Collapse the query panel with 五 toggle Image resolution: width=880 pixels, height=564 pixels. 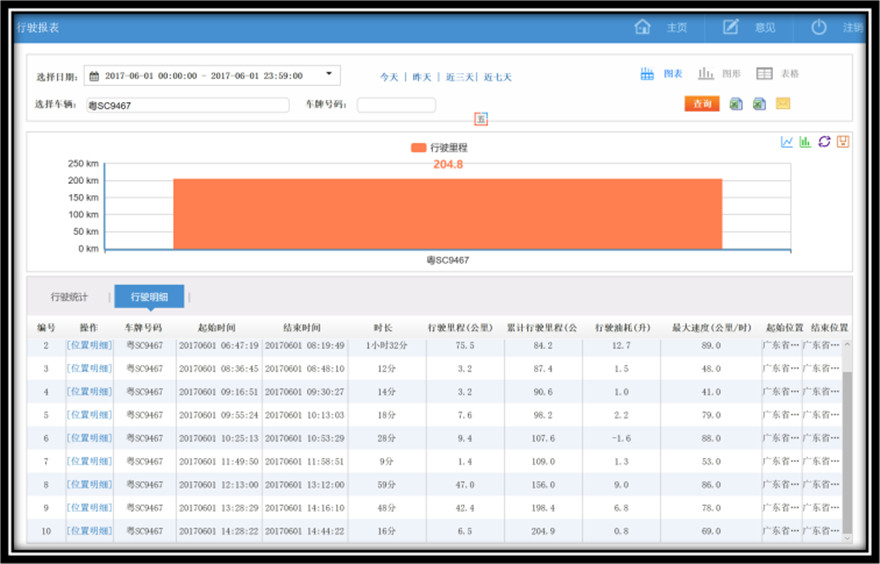(481, 120)
